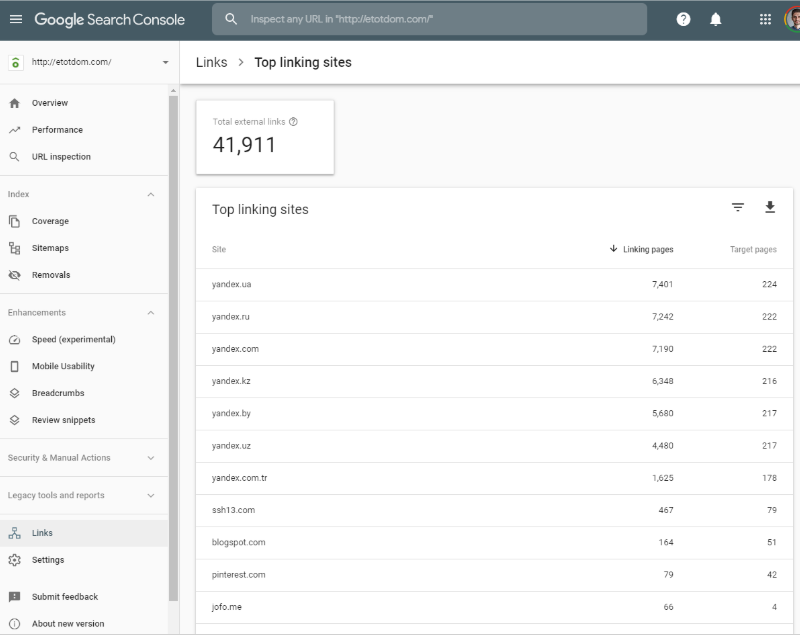The height and width of the screenshot is (637, 801).
Task: Click the filter rows icon
Action: (738, 207)
